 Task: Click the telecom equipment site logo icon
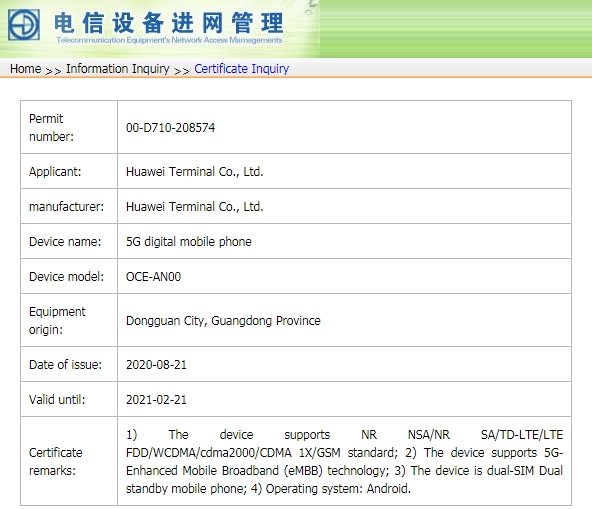coord(24,25)
